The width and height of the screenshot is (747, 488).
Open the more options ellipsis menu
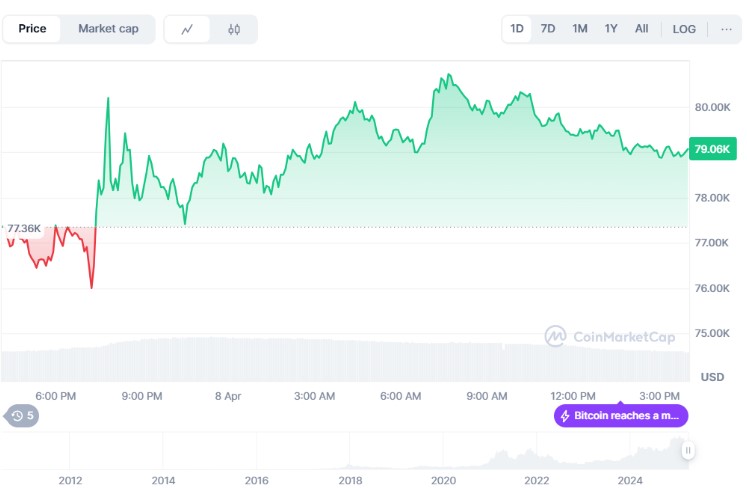tap(726, 29)
